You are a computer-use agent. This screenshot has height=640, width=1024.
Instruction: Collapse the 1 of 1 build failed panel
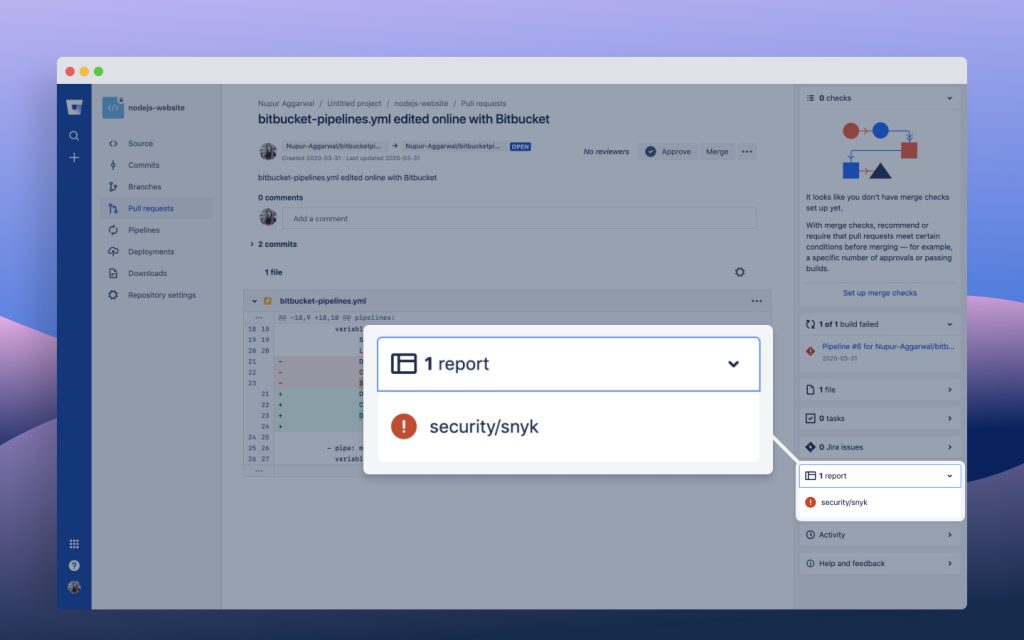click(x=949, y=325)
